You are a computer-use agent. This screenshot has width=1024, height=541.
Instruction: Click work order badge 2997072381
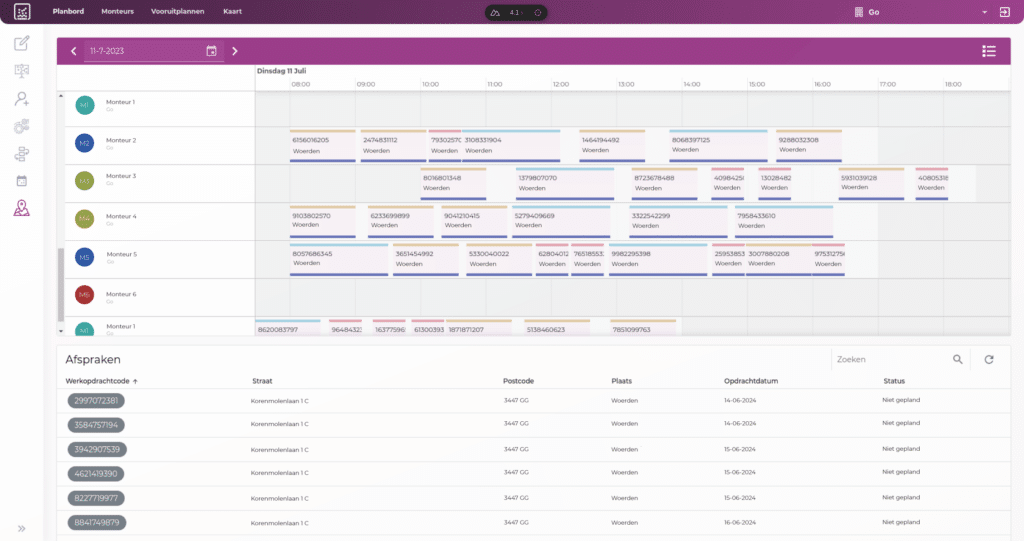click(x=96, y=401)
